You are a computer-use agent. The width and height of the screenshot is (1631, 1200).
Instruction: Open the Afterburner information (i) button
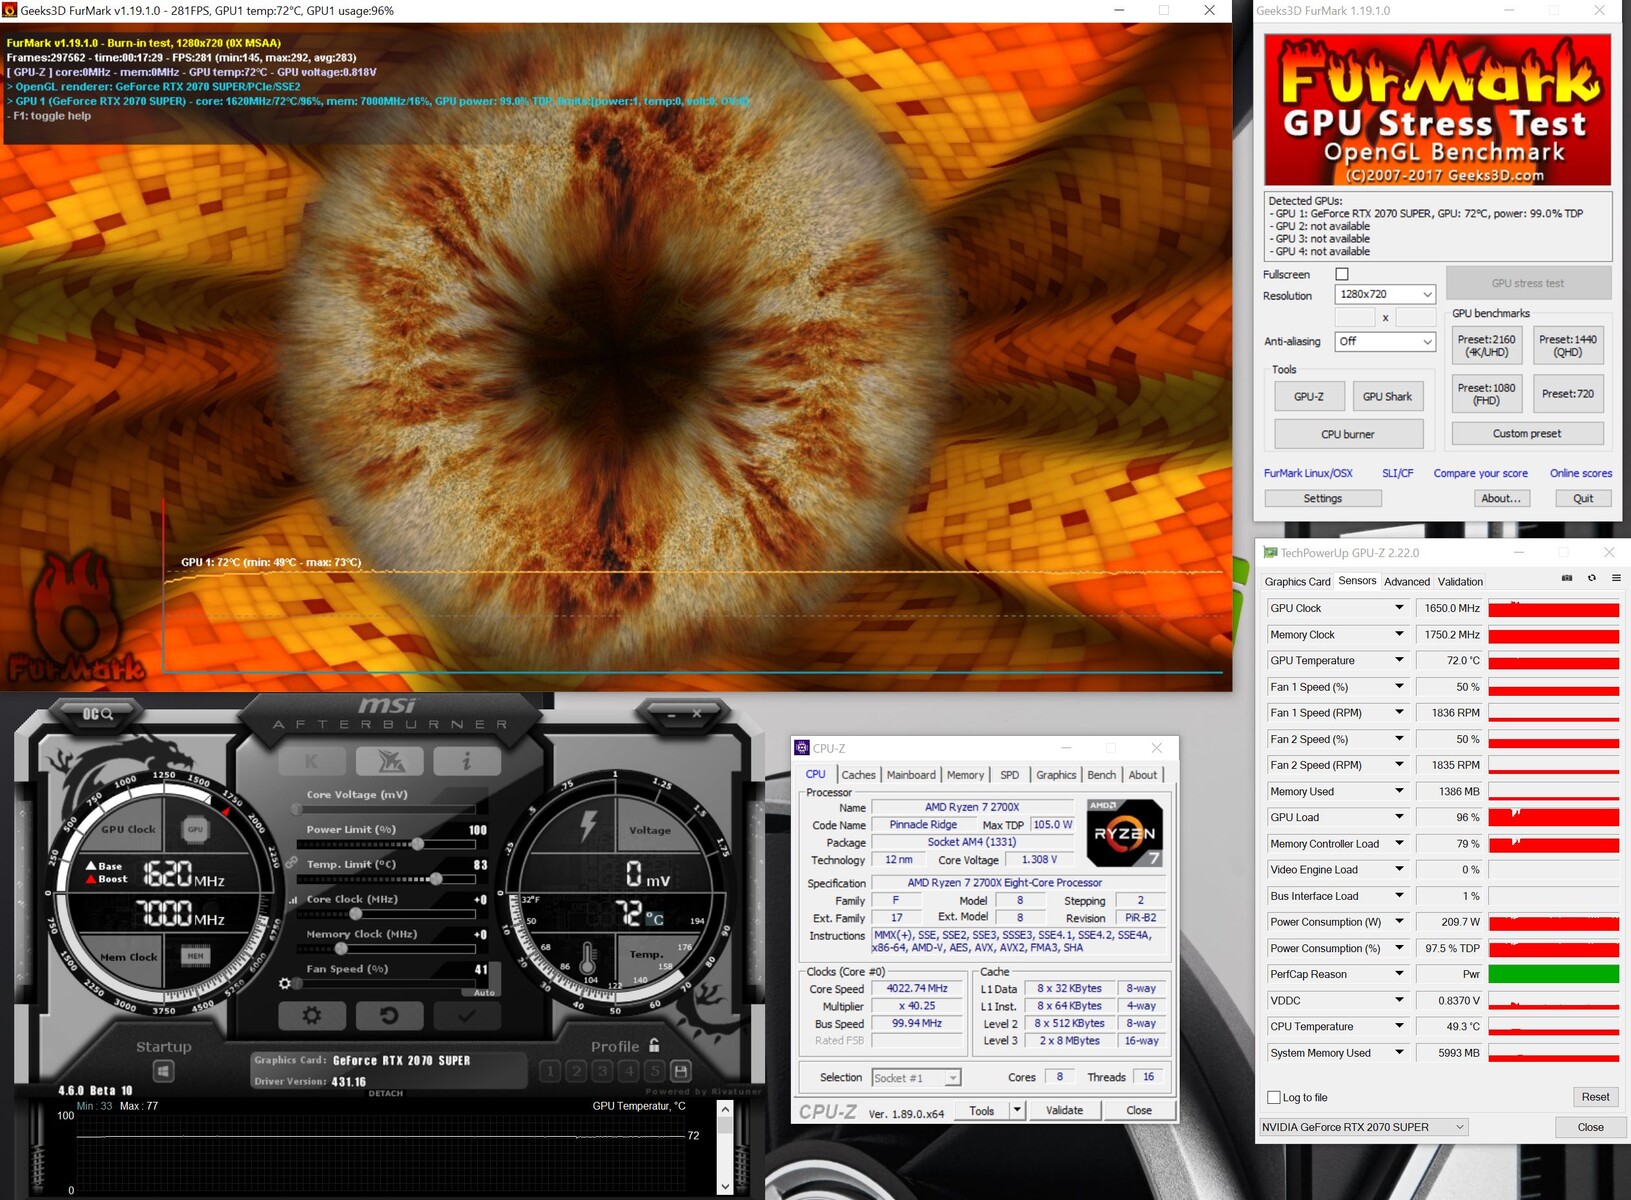(x=467, y=761)
